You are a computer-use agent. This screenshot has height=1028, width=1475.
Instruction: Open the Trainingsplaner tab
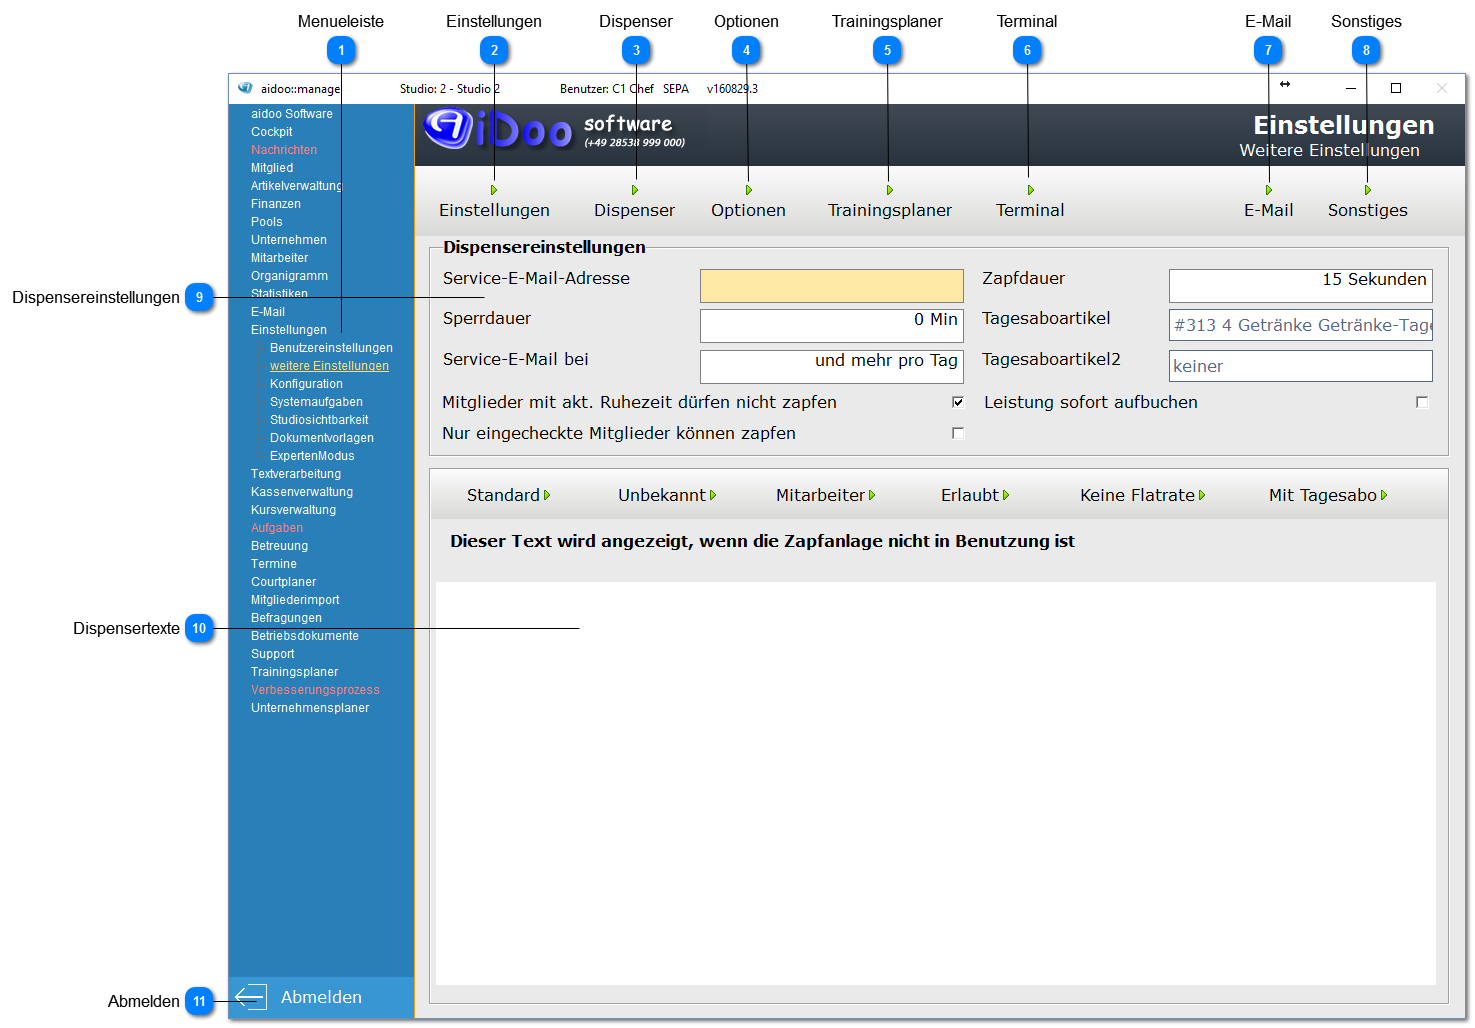click(x=890, y=210)
